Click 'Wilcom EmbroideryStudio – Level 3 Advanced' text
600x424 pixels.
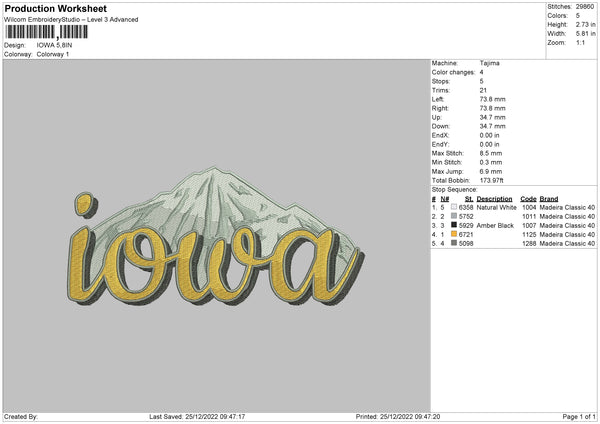pyautogui.click(x=71, y=20)
